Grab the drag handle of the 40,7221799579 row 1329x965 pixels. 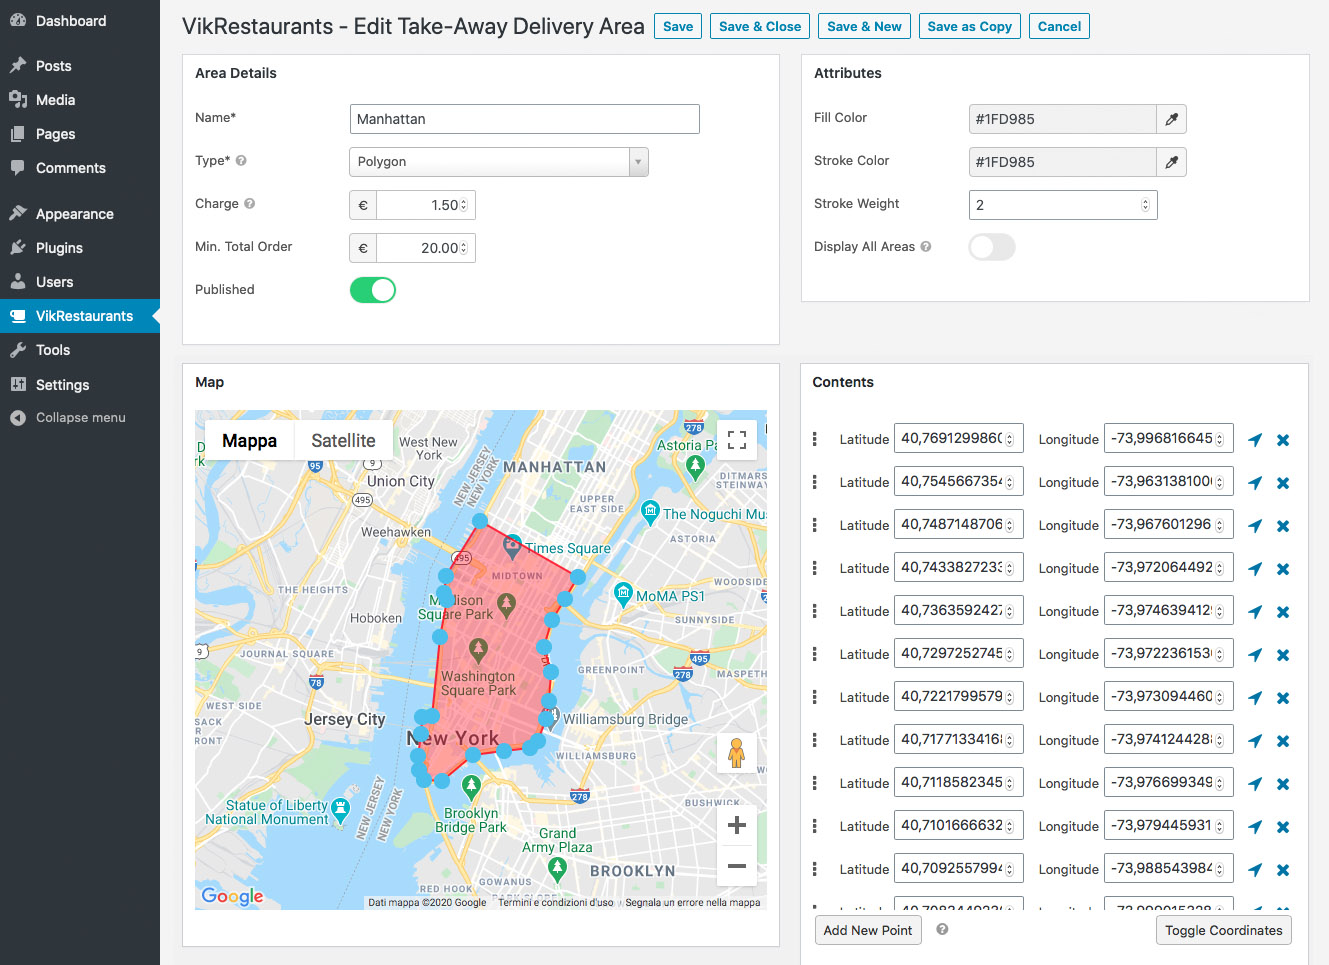pos(815,697)
